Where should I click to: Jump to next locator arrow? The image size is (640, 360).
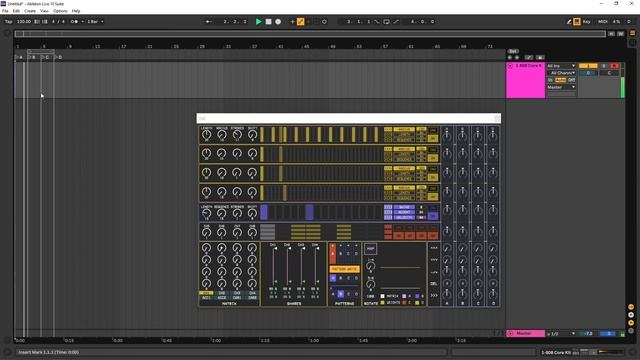coord(517,58)
